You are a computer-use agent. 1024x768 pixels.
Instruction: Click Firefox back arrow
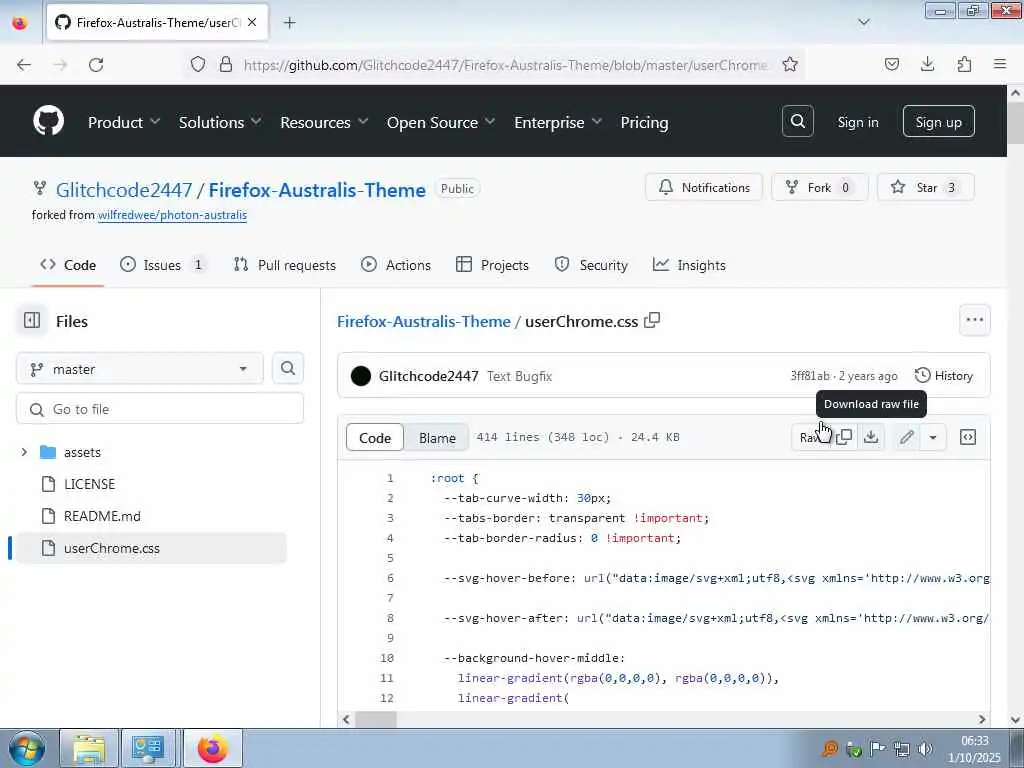pos(24,64)
